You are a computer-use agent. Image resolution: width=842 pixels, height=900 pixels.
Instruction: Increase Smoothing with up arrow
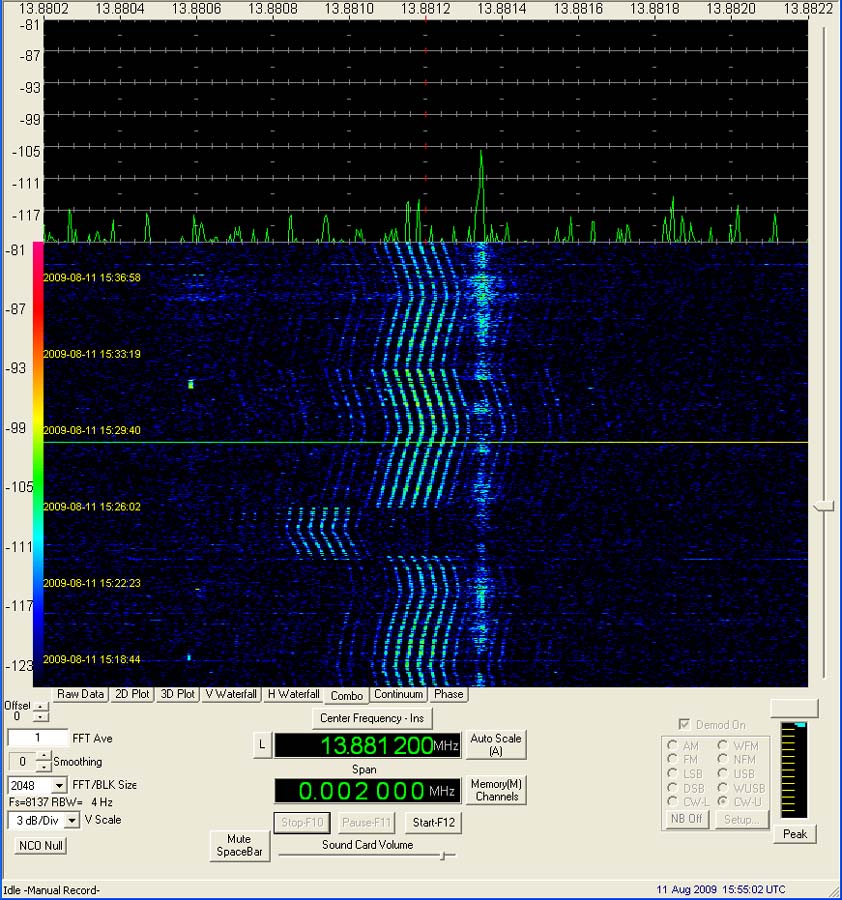pos(44,757)
